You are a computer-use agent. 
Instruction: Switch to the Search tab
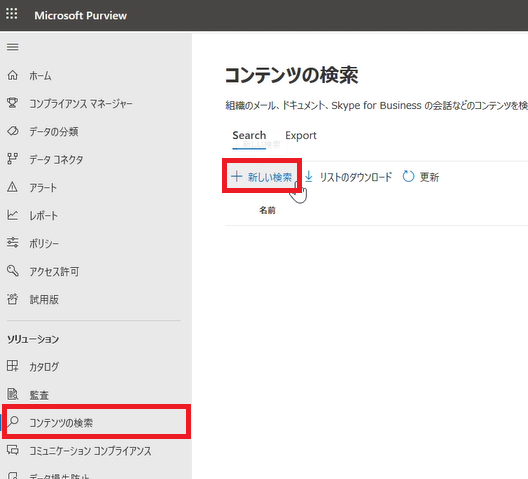[249, 135]
